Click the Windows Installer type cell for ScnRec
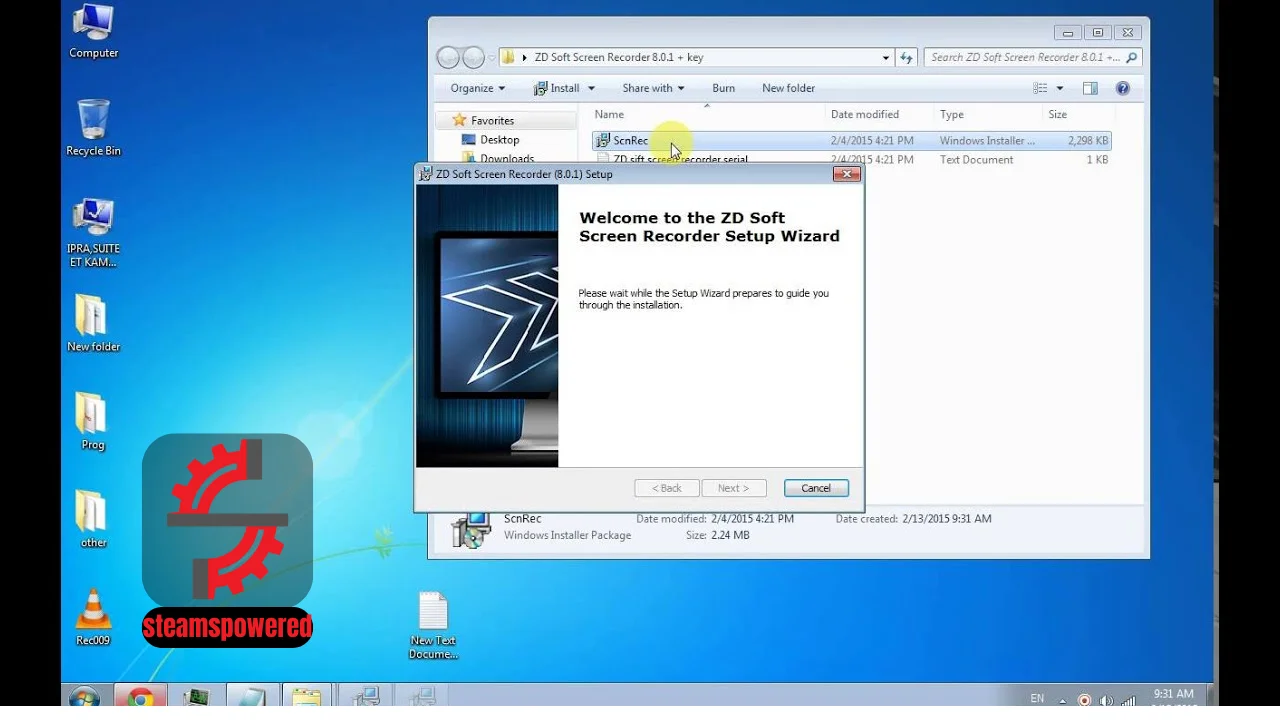1280x720 pixels. (987, 141)
